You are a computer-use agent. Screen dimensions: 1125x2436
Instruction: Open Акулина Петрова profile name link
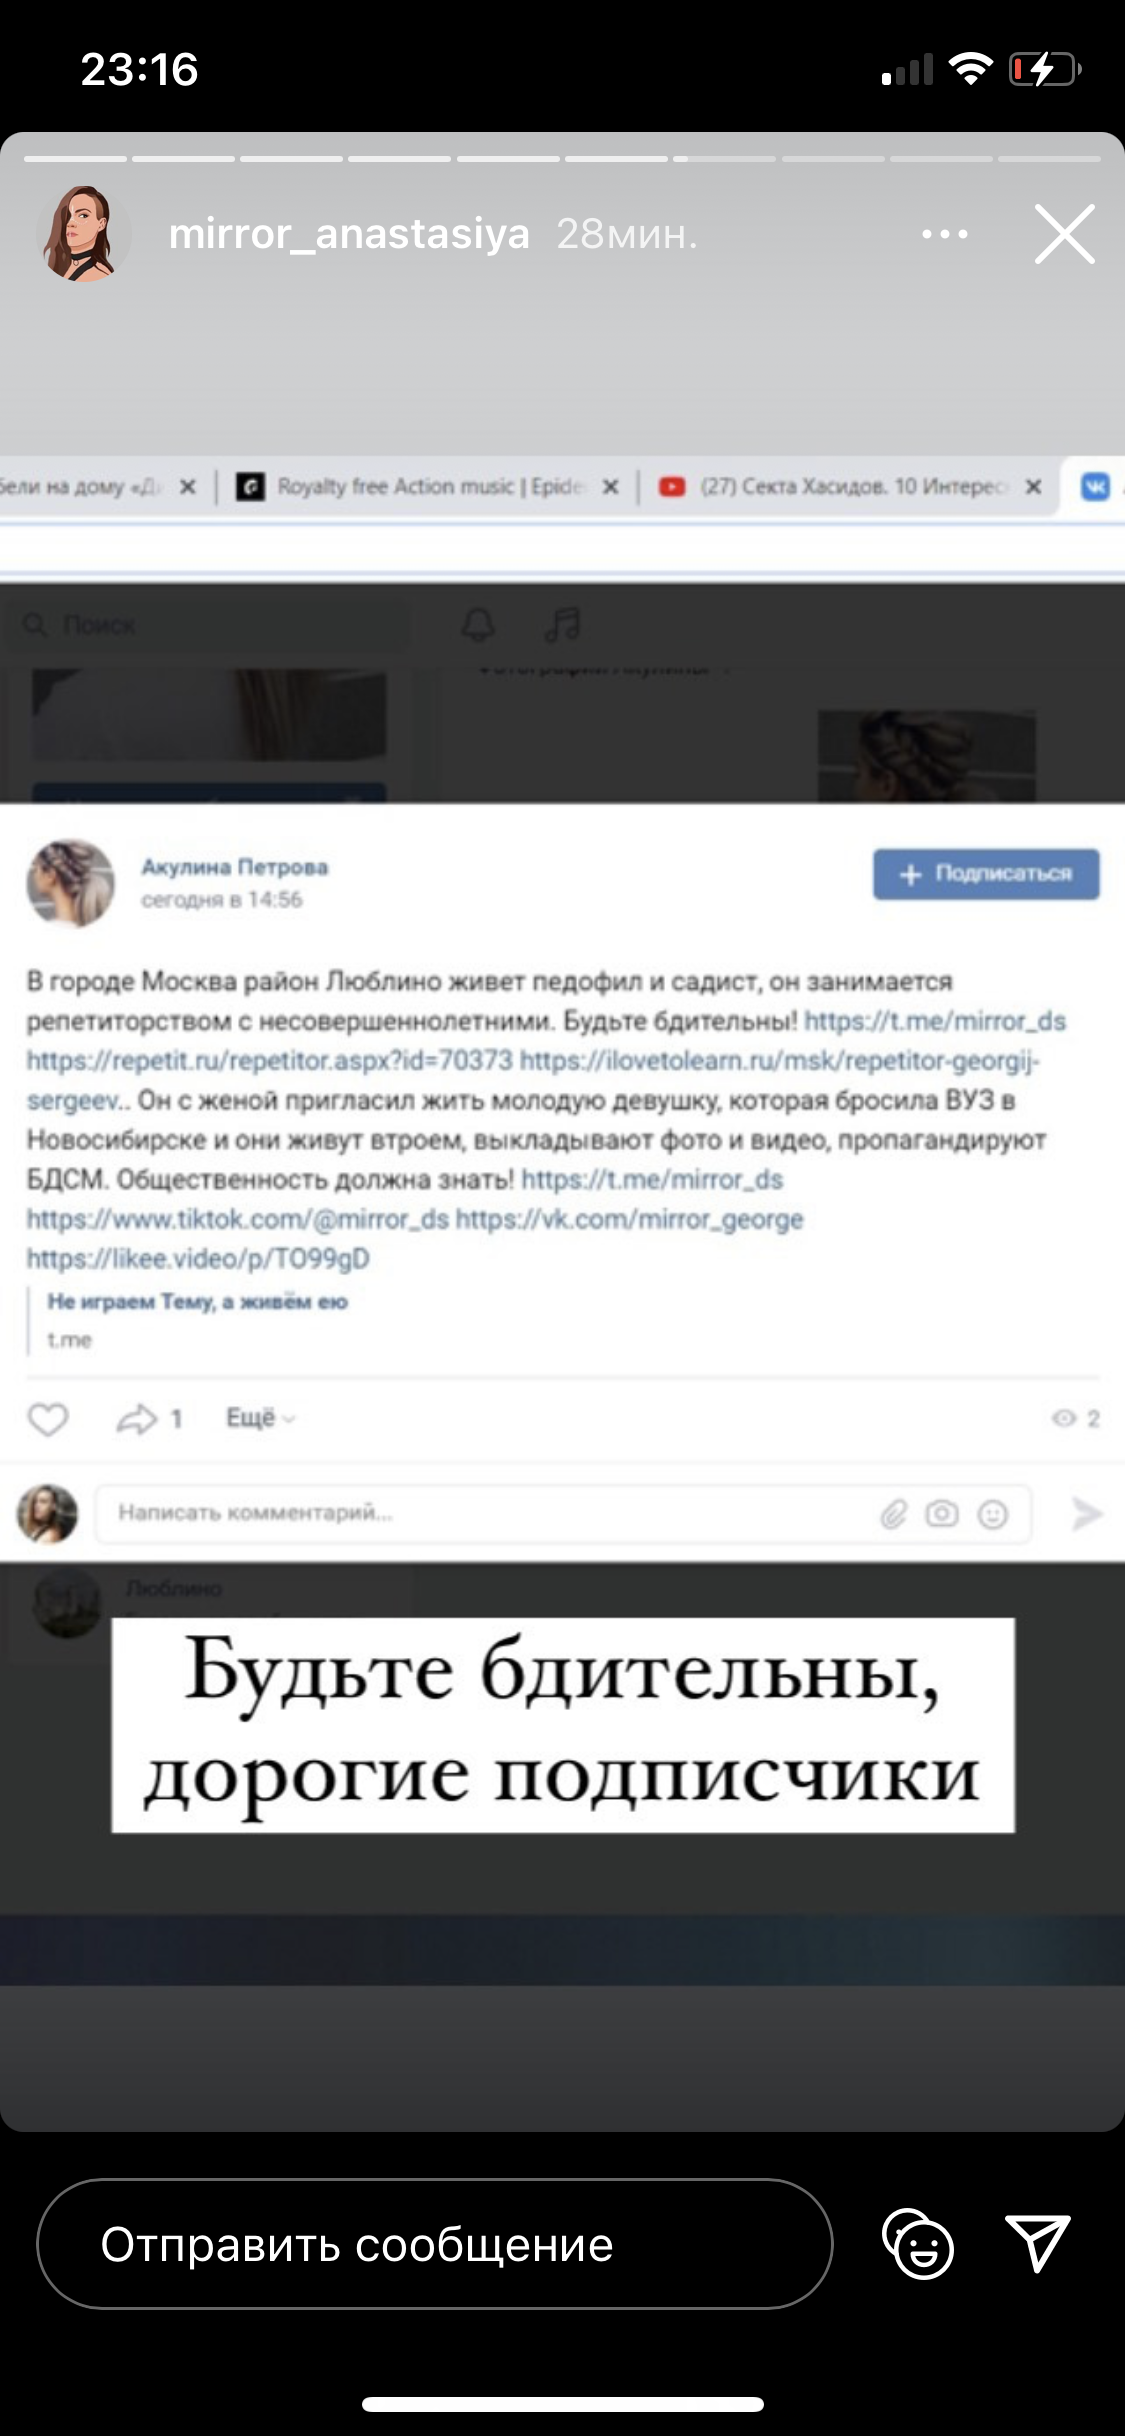pyautogui.click(x=234, y=867)
